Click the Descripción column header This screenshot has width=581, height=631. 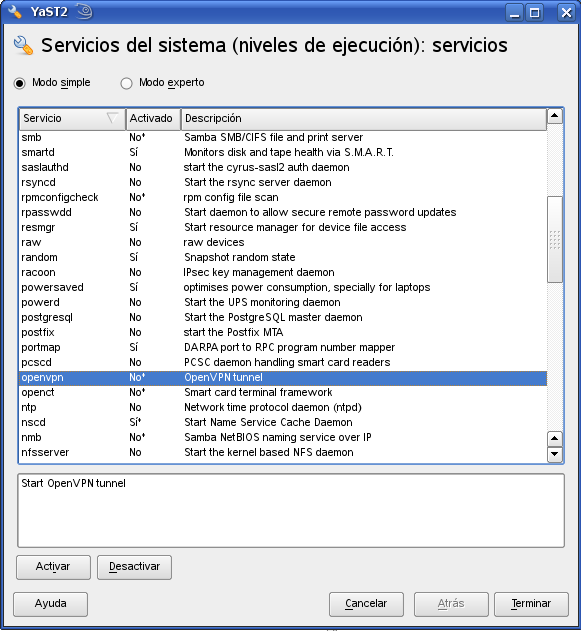click(364, 118)
